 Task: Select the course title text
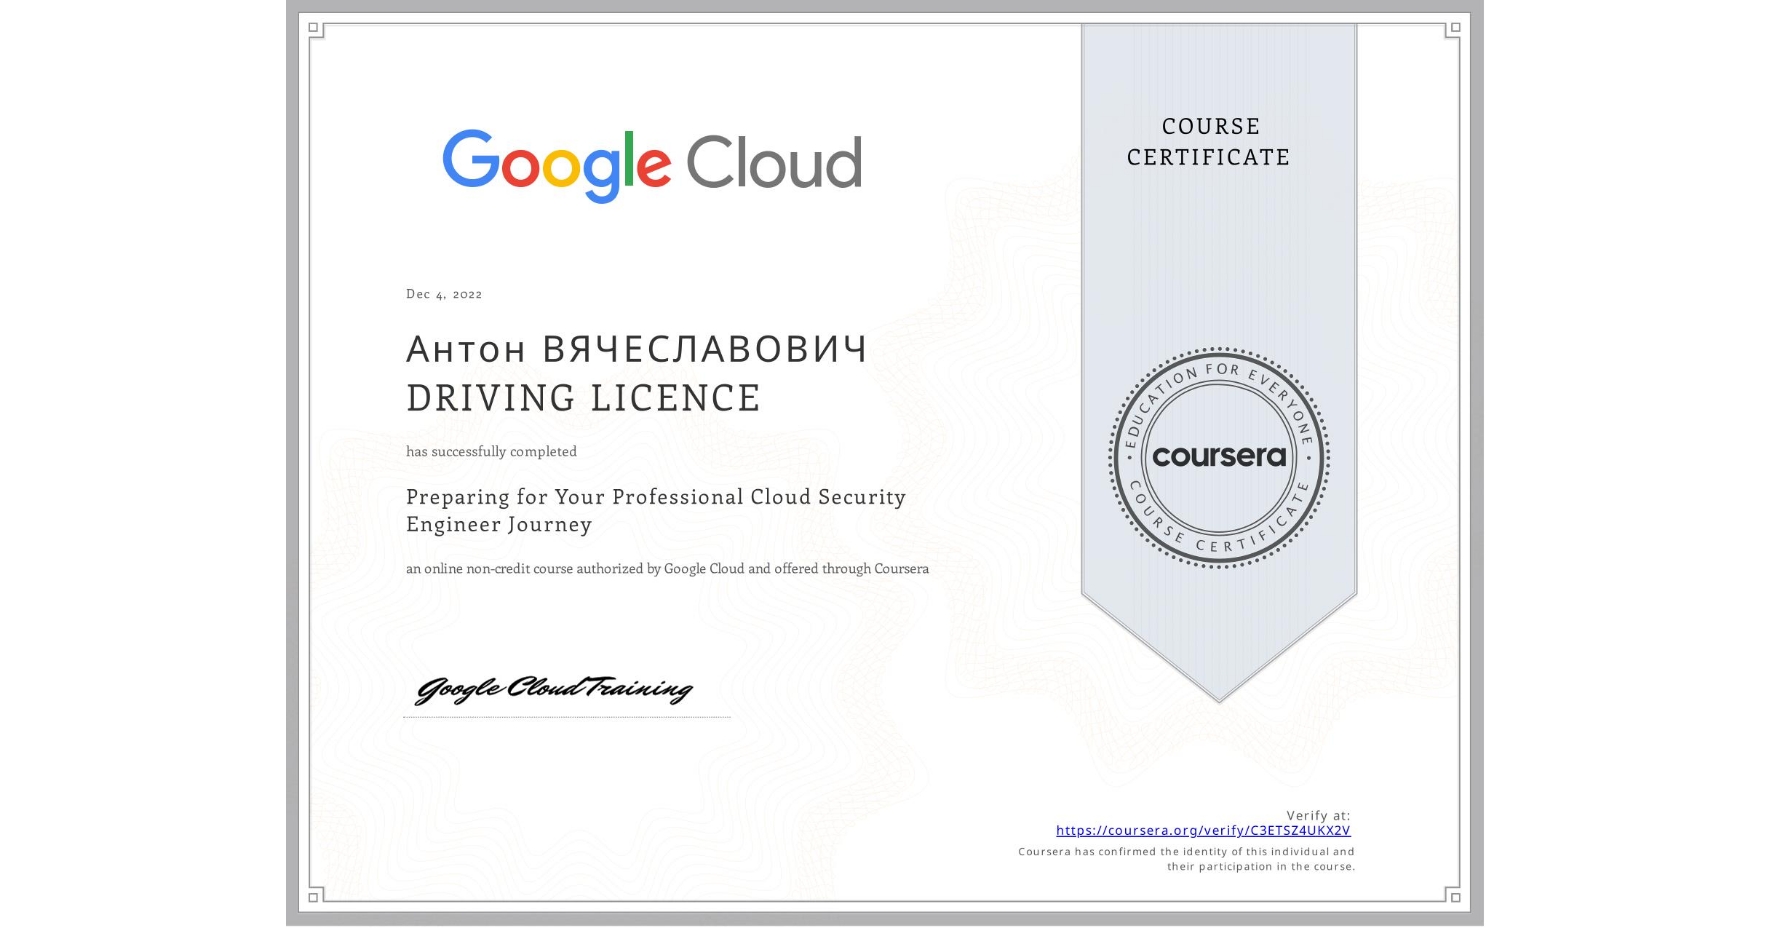[x=655, y=510]
